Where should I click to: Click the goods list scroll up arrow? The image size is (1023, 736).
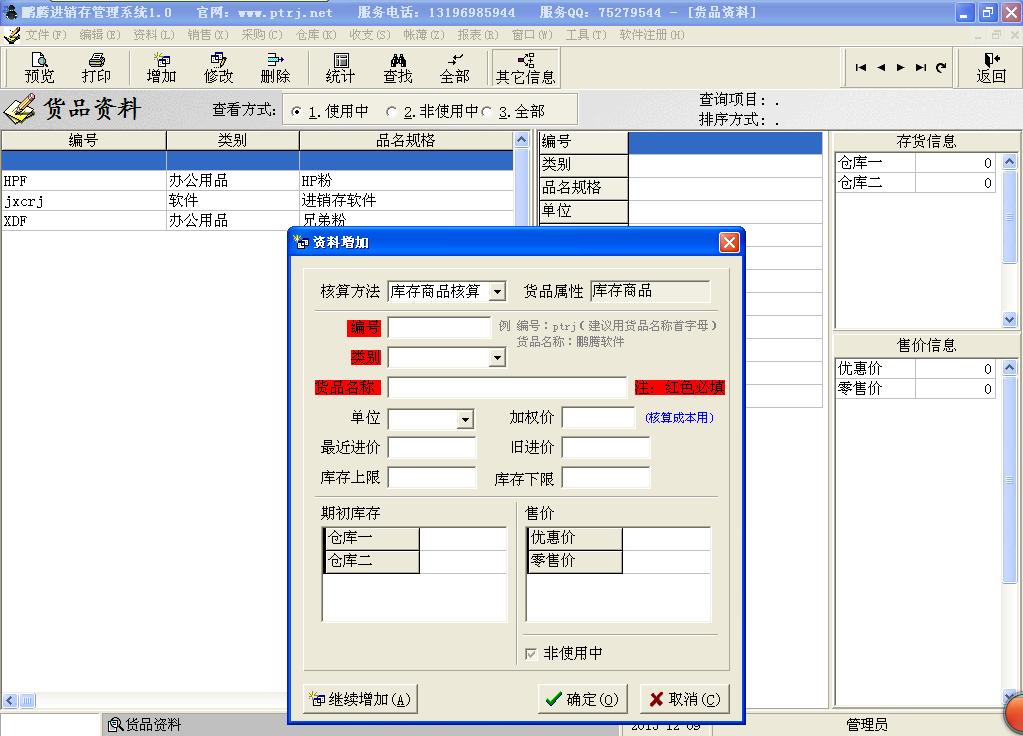tap(521, 140)
